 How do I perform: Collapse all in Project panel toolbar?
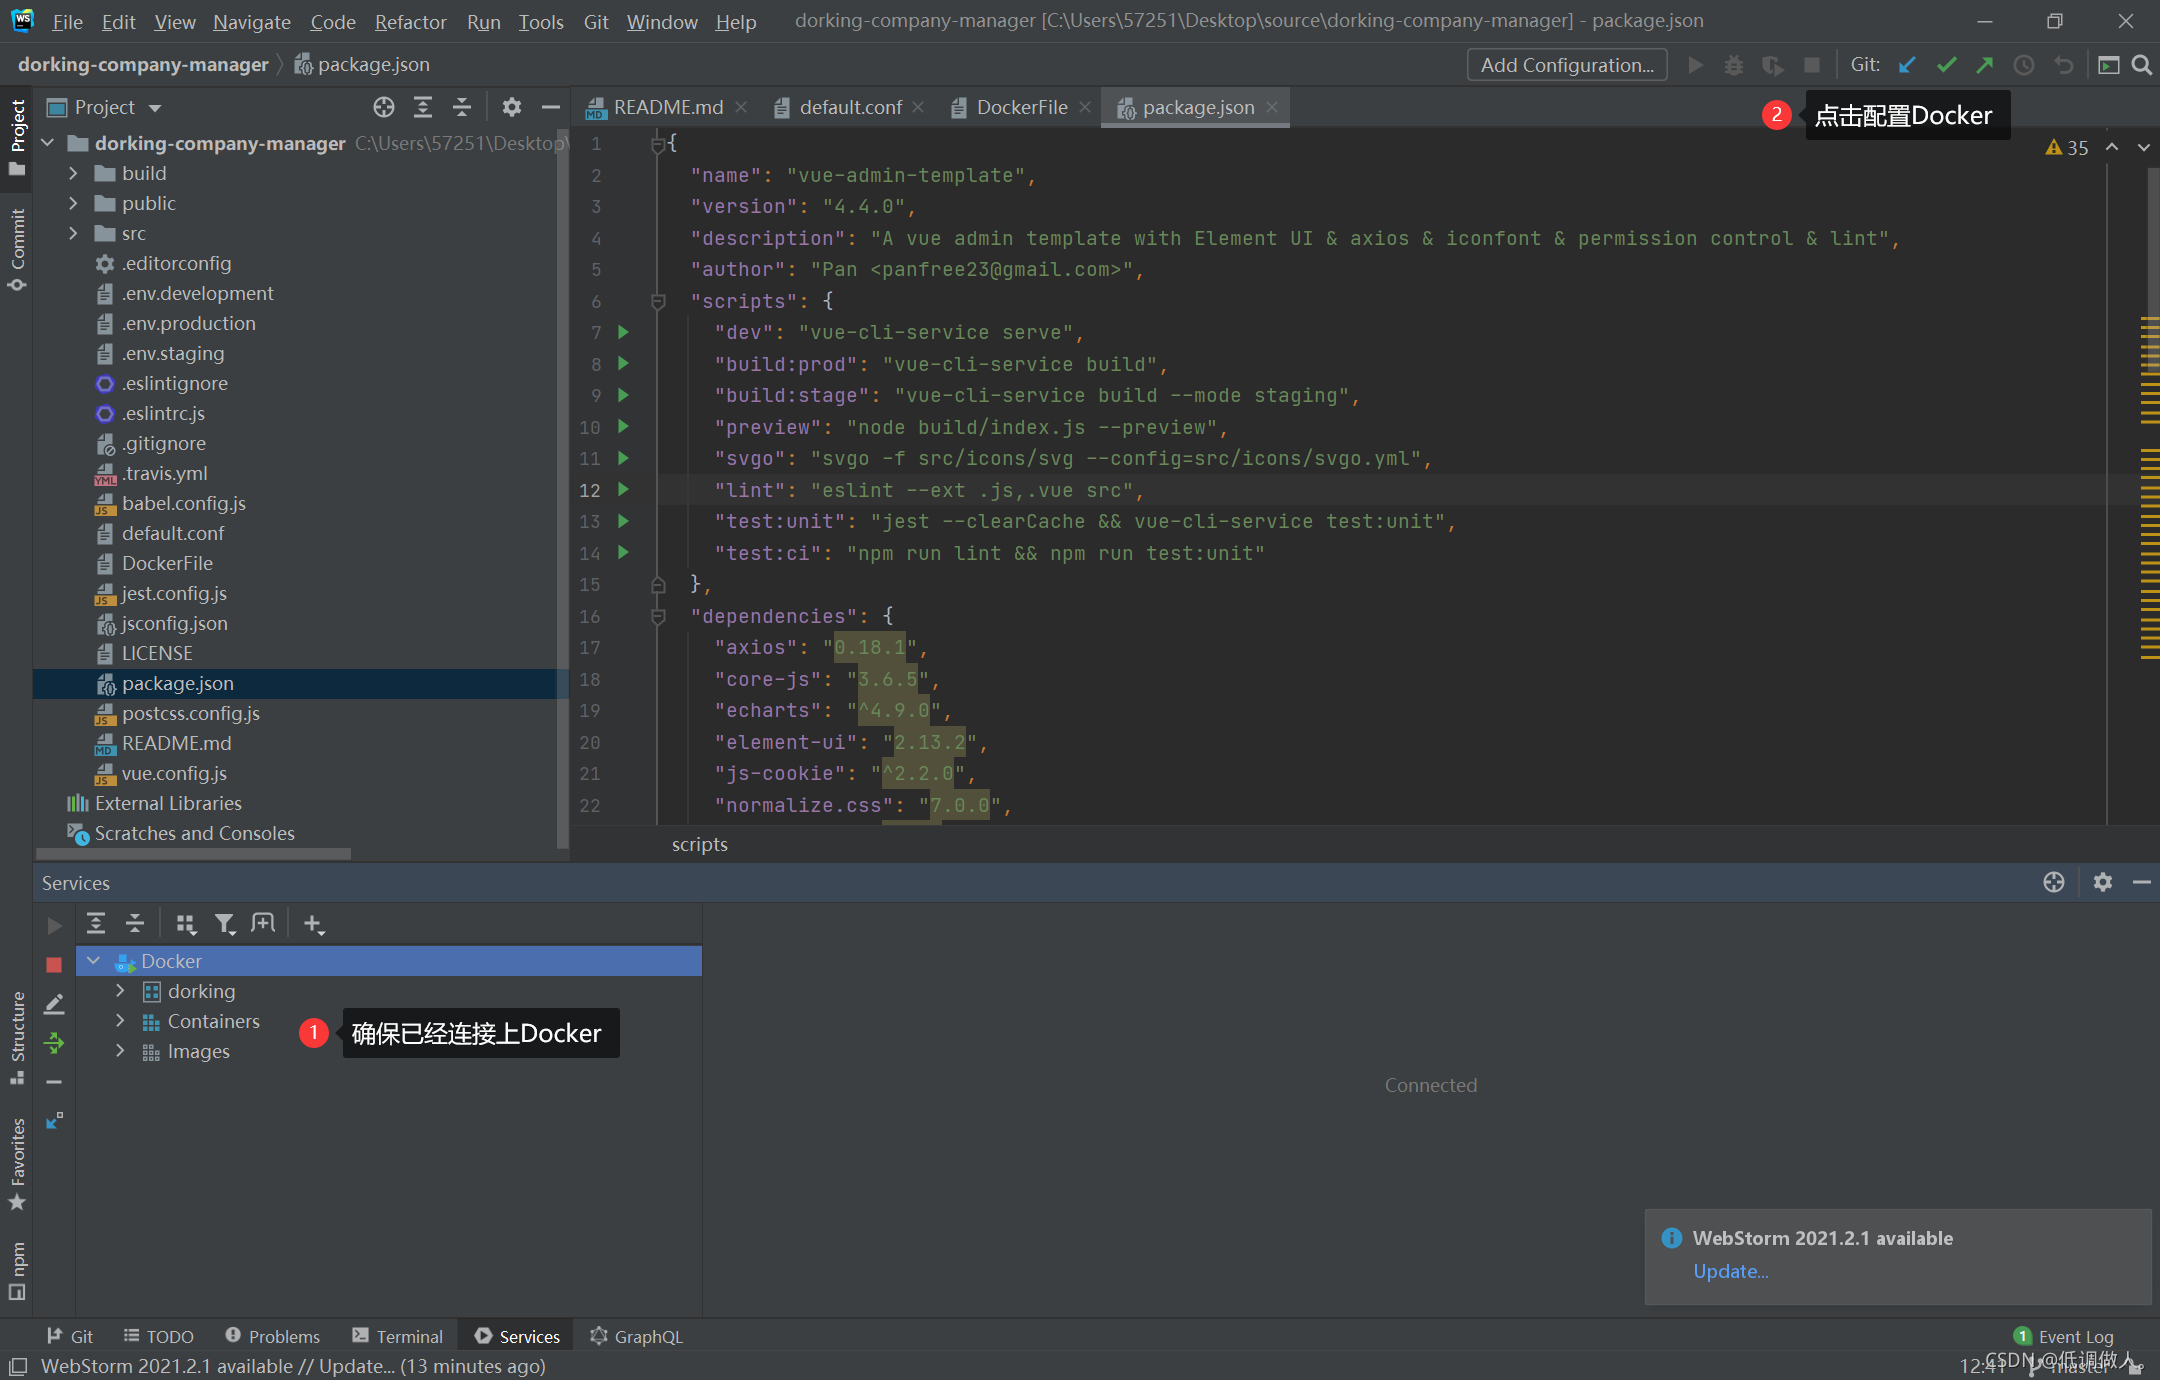click(462, 107)
